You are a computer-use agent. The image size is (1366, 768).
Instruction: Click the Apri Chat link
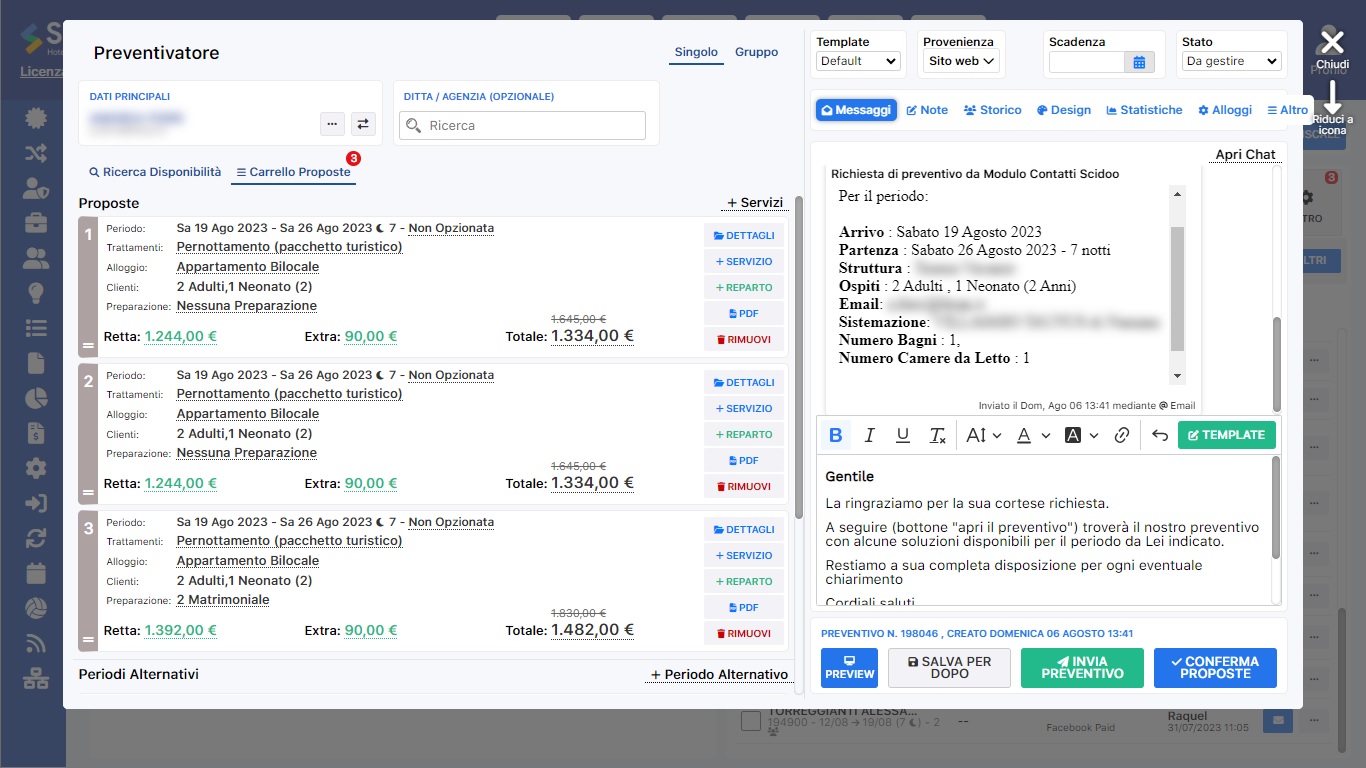pos(1246,155)
